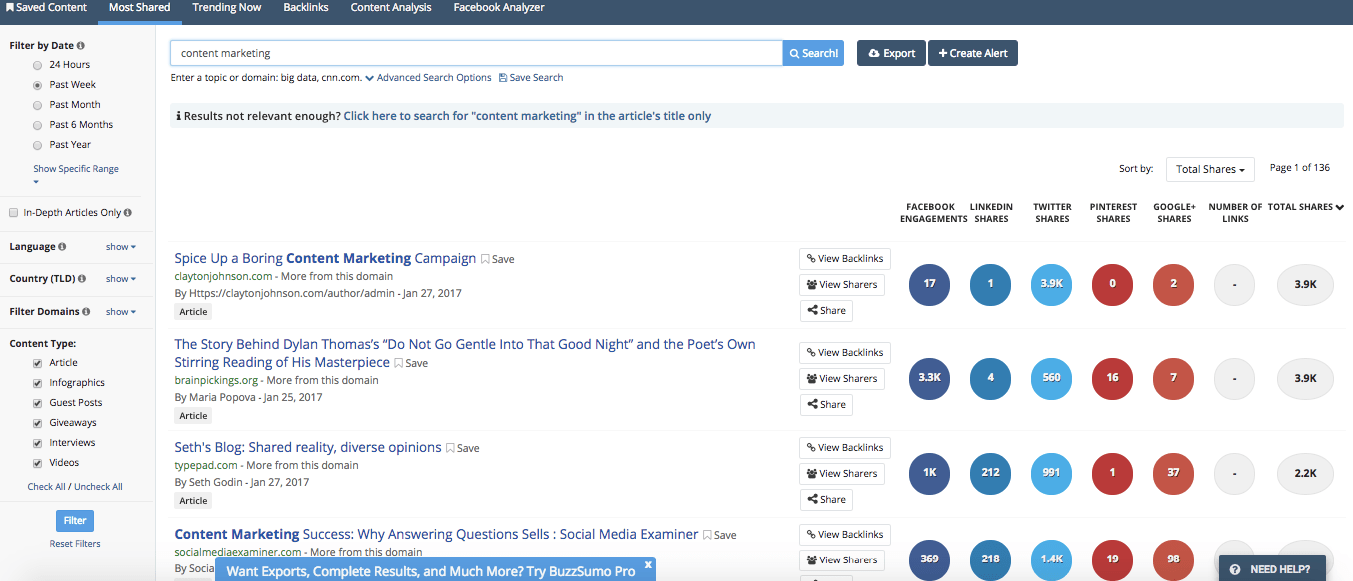Open the Total Shares sort dropdown

coord(1210,169)
